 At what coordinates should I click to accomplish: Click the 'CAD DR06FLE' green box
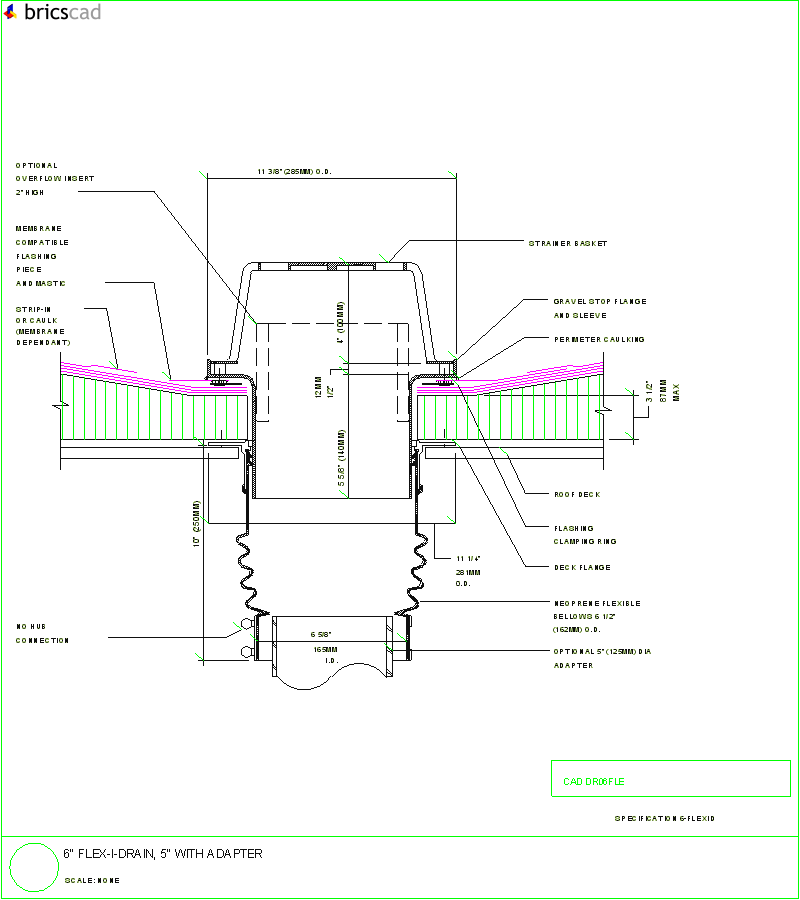(671, 779)
